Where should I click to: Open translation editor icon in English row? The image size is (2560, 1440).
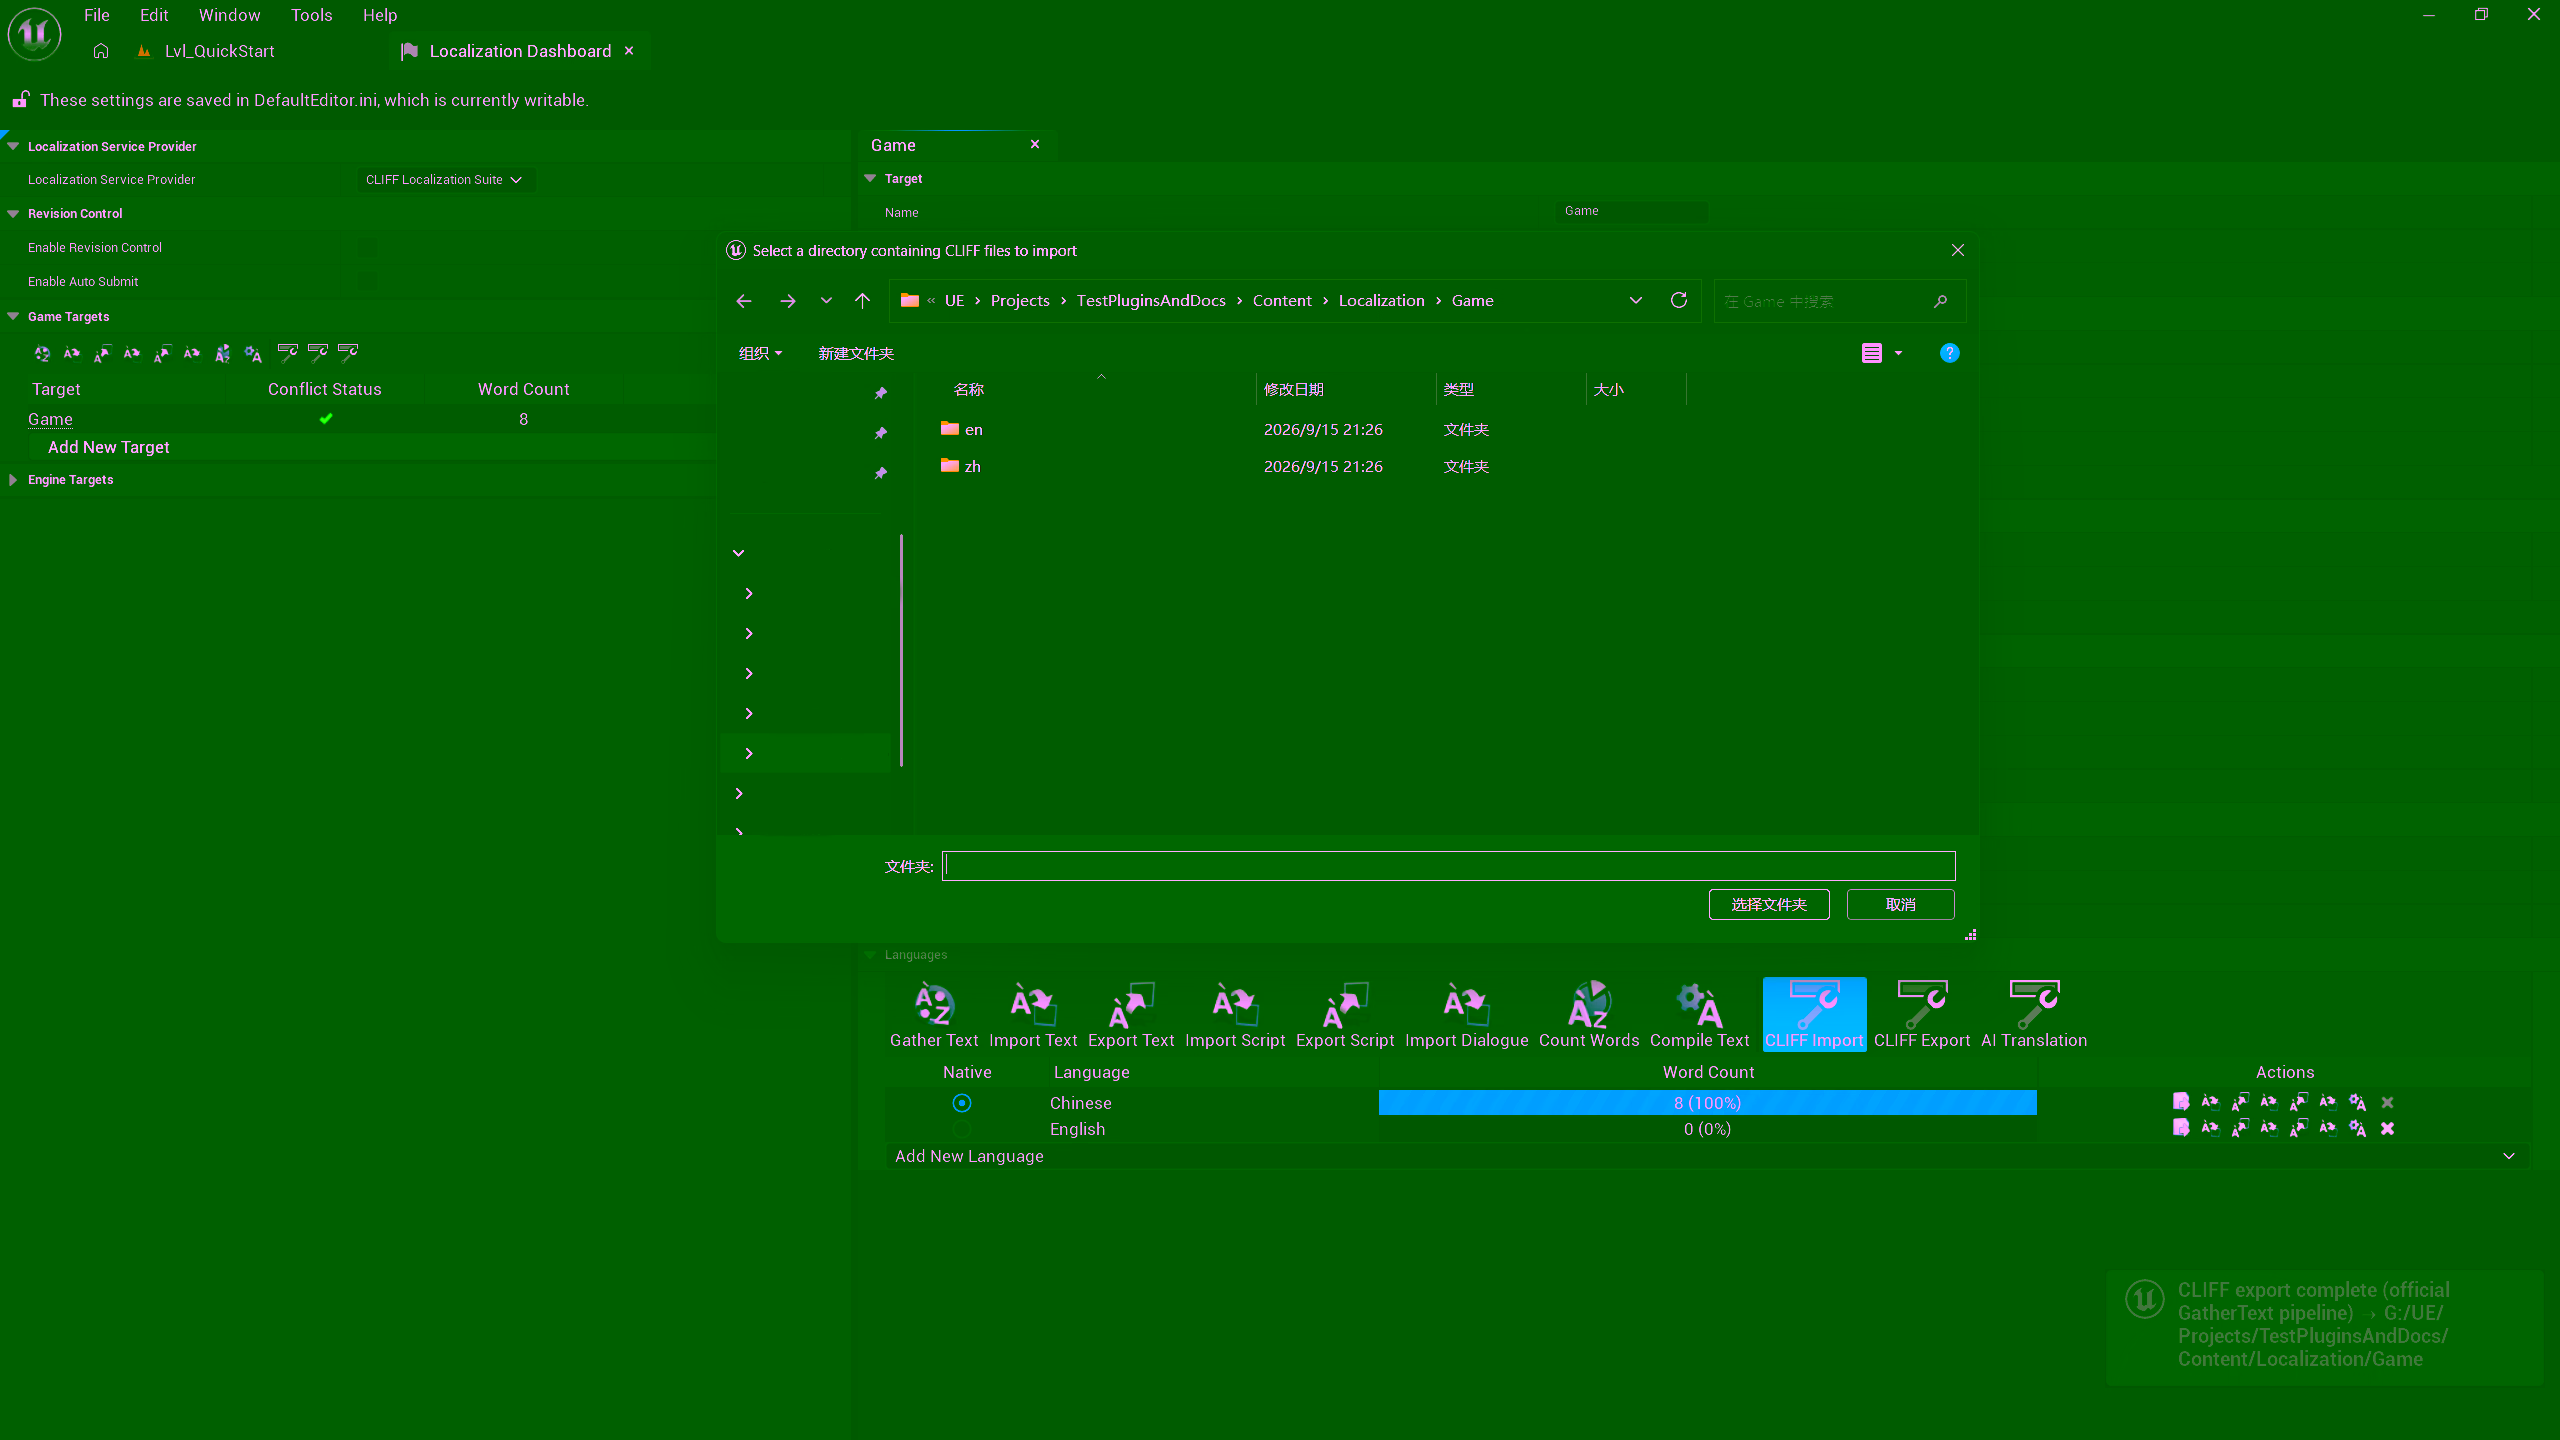2181,1128
